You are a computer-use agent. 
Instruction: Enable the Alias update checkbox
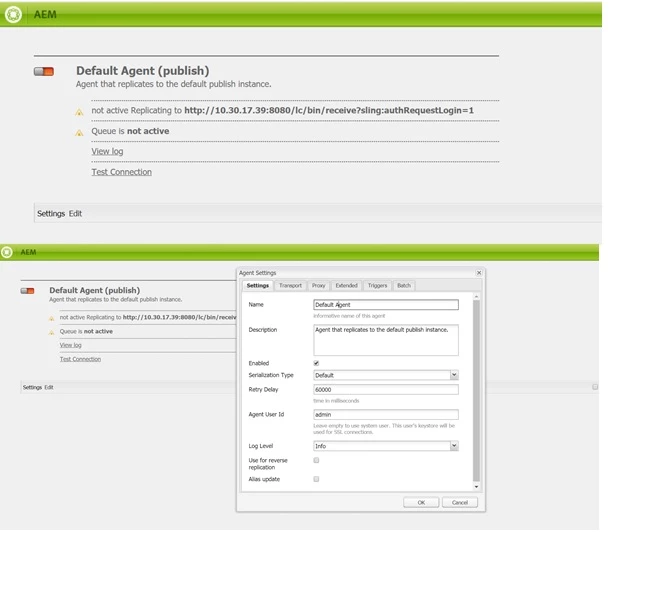point(316,479)
